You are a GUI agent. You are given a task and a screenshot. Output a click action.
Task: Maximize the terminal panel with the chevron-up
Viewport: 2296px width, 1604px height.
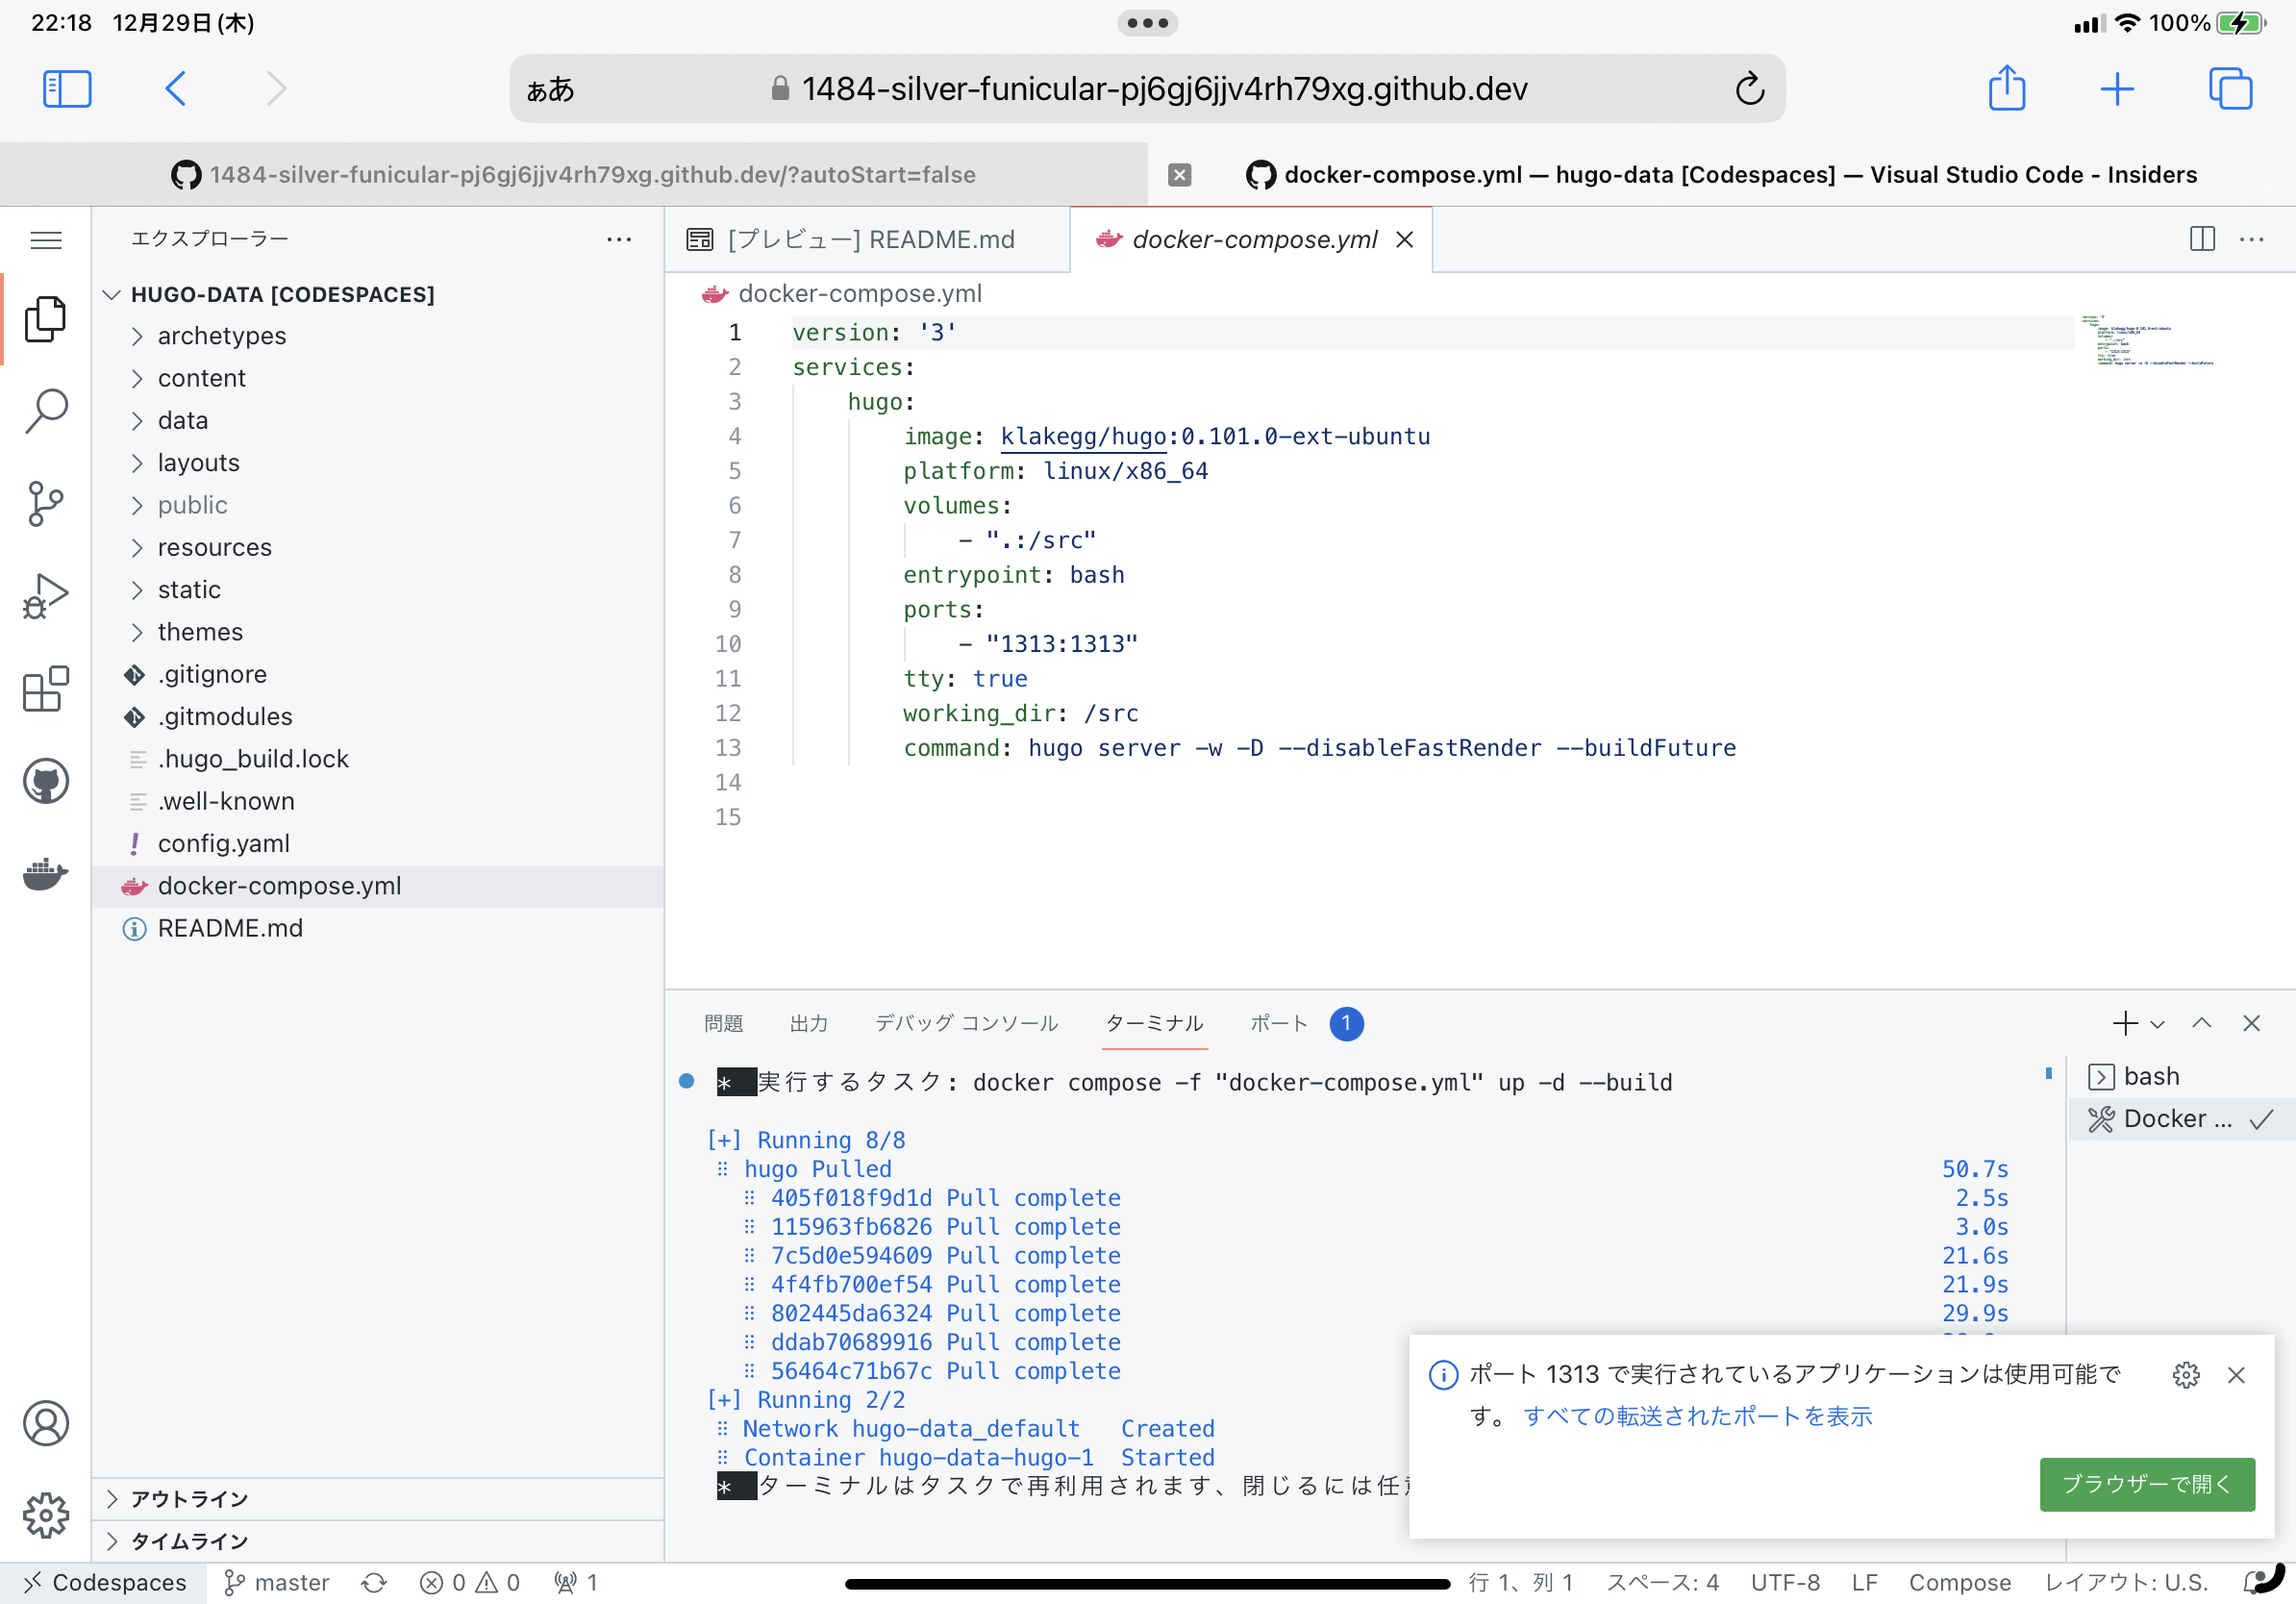[2201, 1023]
